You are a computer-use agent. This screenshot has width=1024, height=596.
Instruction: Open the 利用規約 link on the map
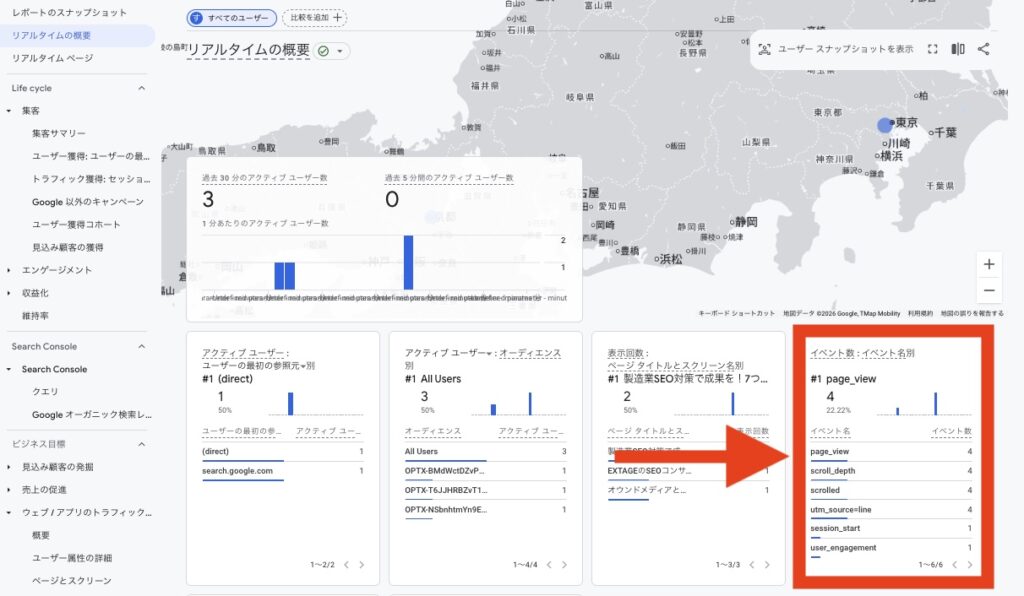[x=919, y=313]
